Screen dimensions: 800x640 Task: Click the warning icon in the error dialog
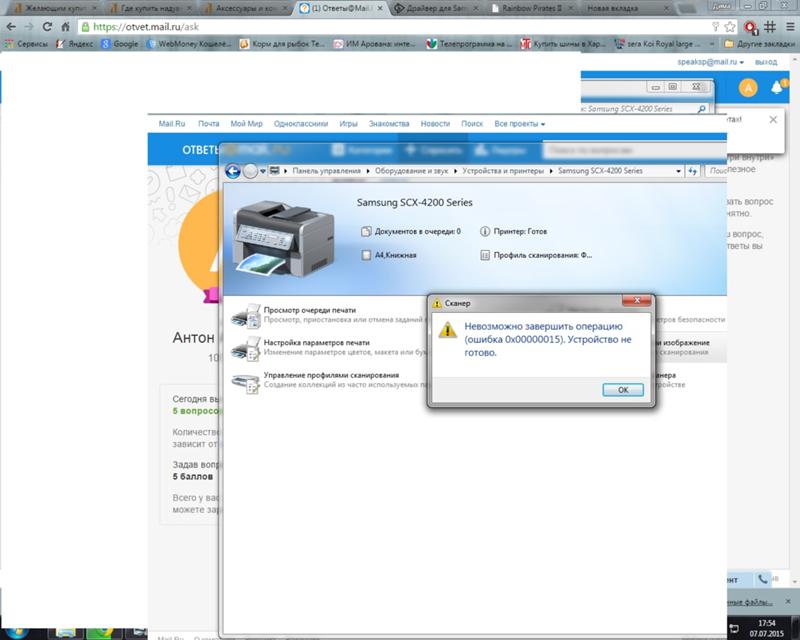click(x=447, y=330)
